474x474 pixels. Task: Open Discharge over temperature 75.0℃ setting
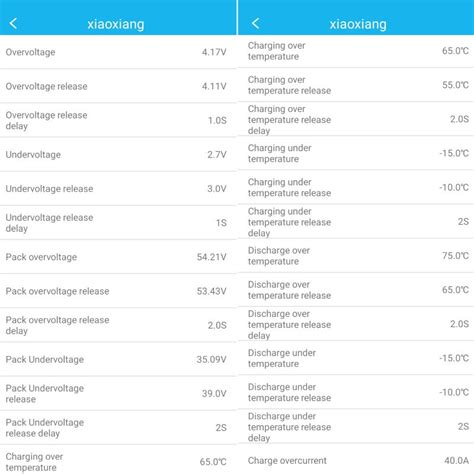pos(356,256)
